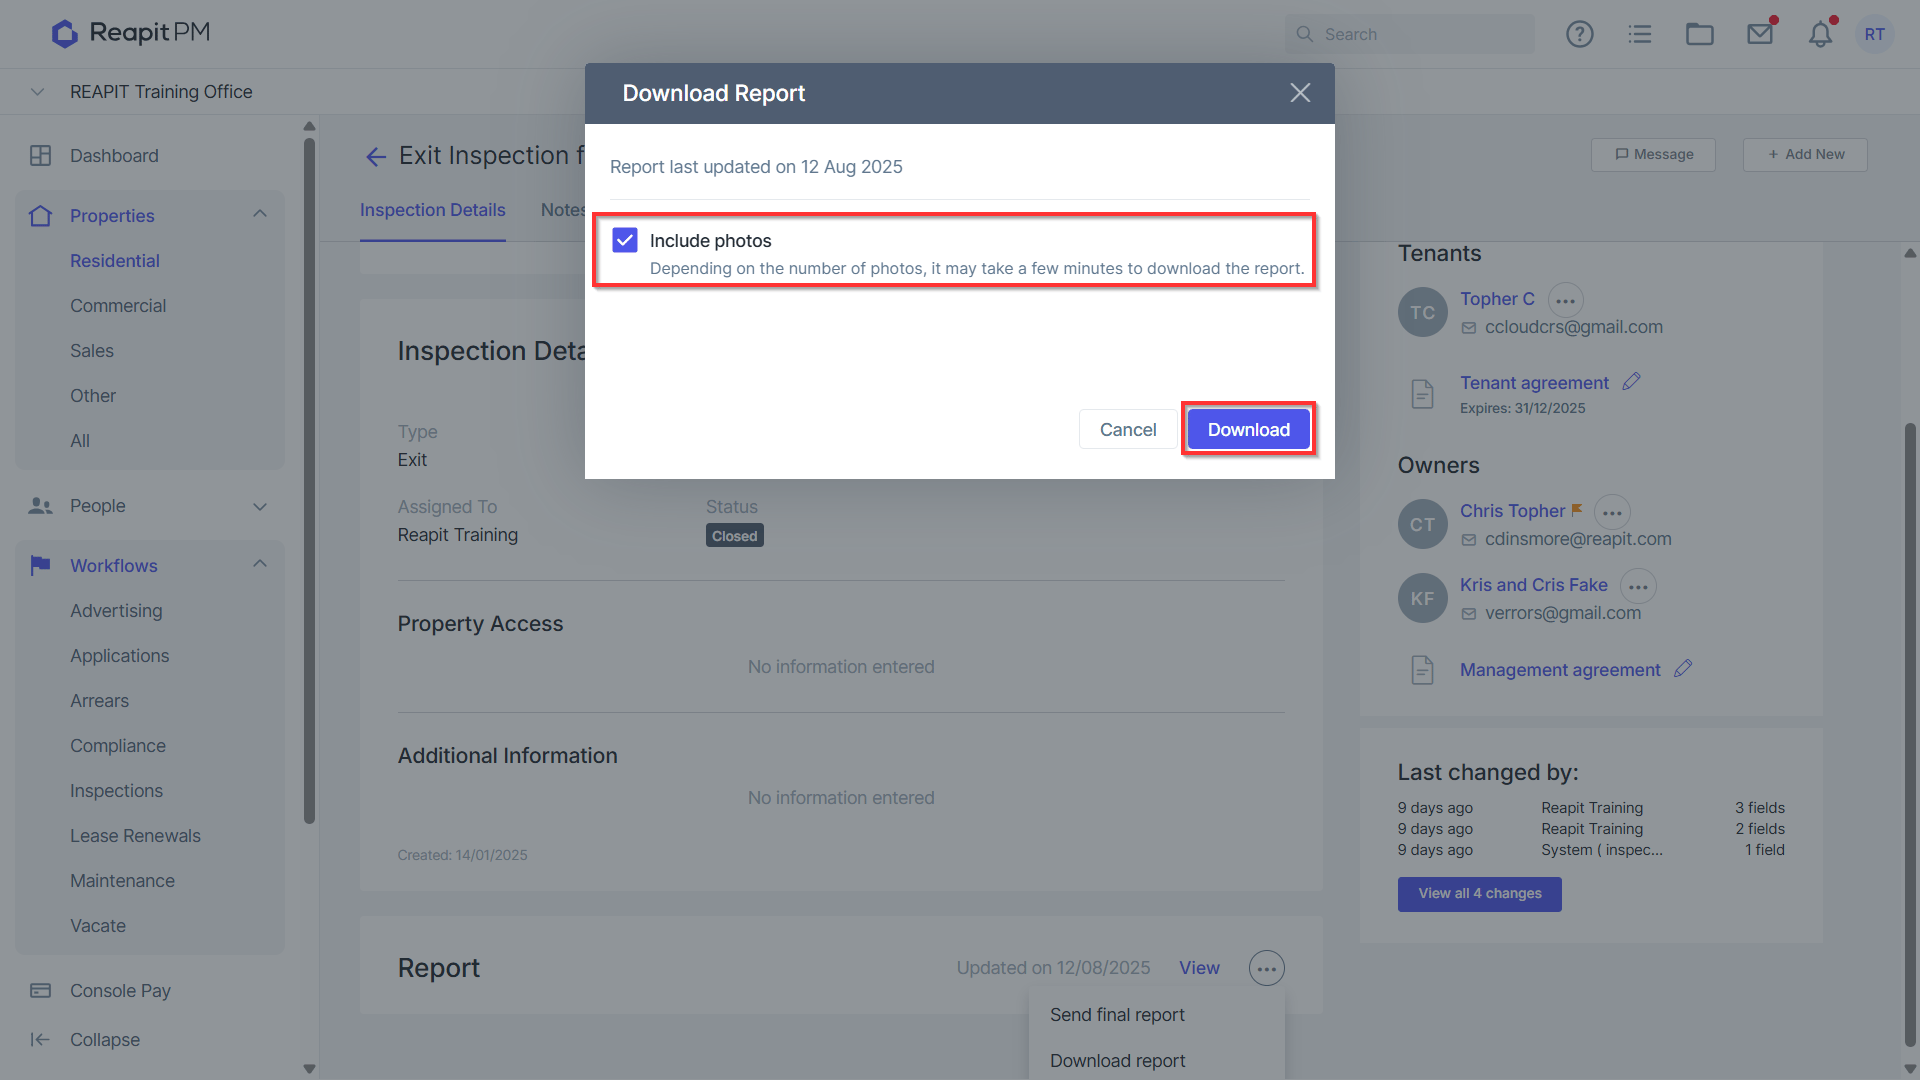
Task: Expand the People menu section
Action: click(260, 506)
